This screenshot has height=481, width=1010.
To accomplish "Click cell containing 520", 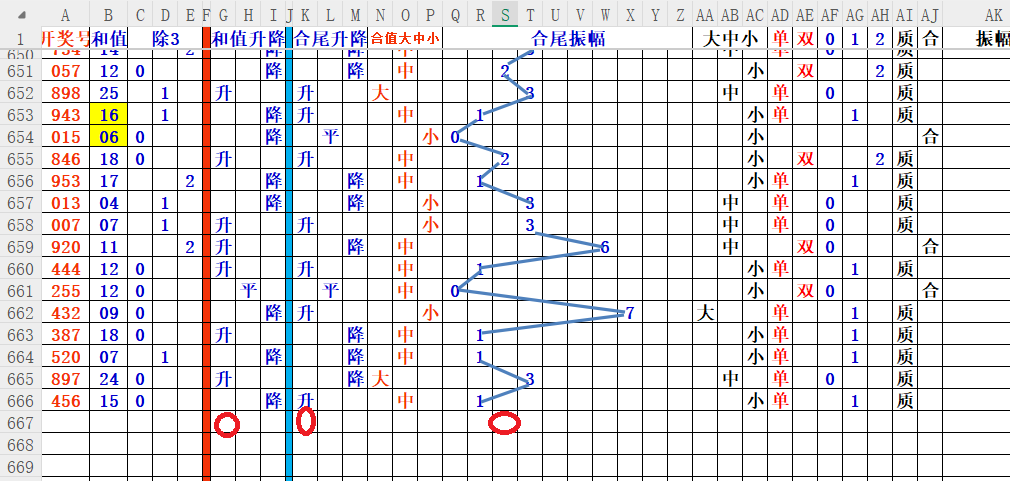I will coord(66,357).
